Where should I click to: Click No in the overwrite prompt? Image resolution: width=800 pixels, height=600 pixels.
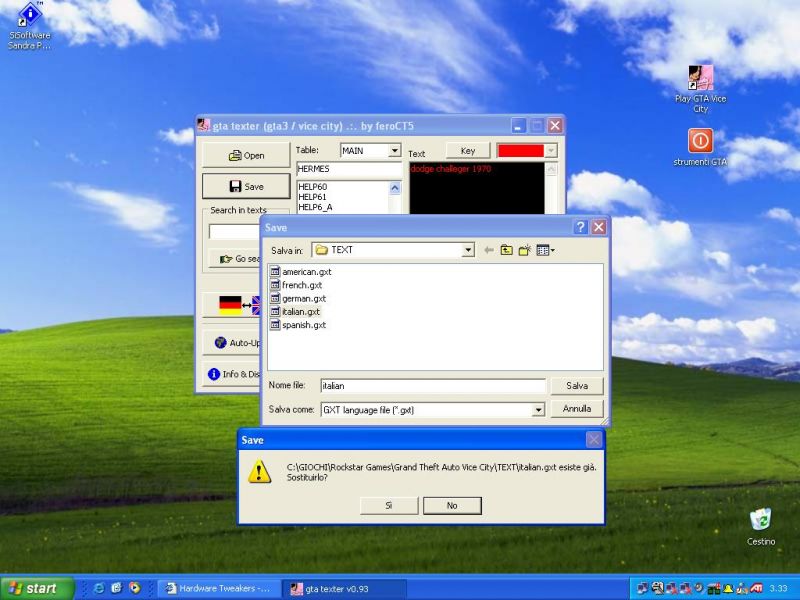pyautogui.click(x=452, y=506)
